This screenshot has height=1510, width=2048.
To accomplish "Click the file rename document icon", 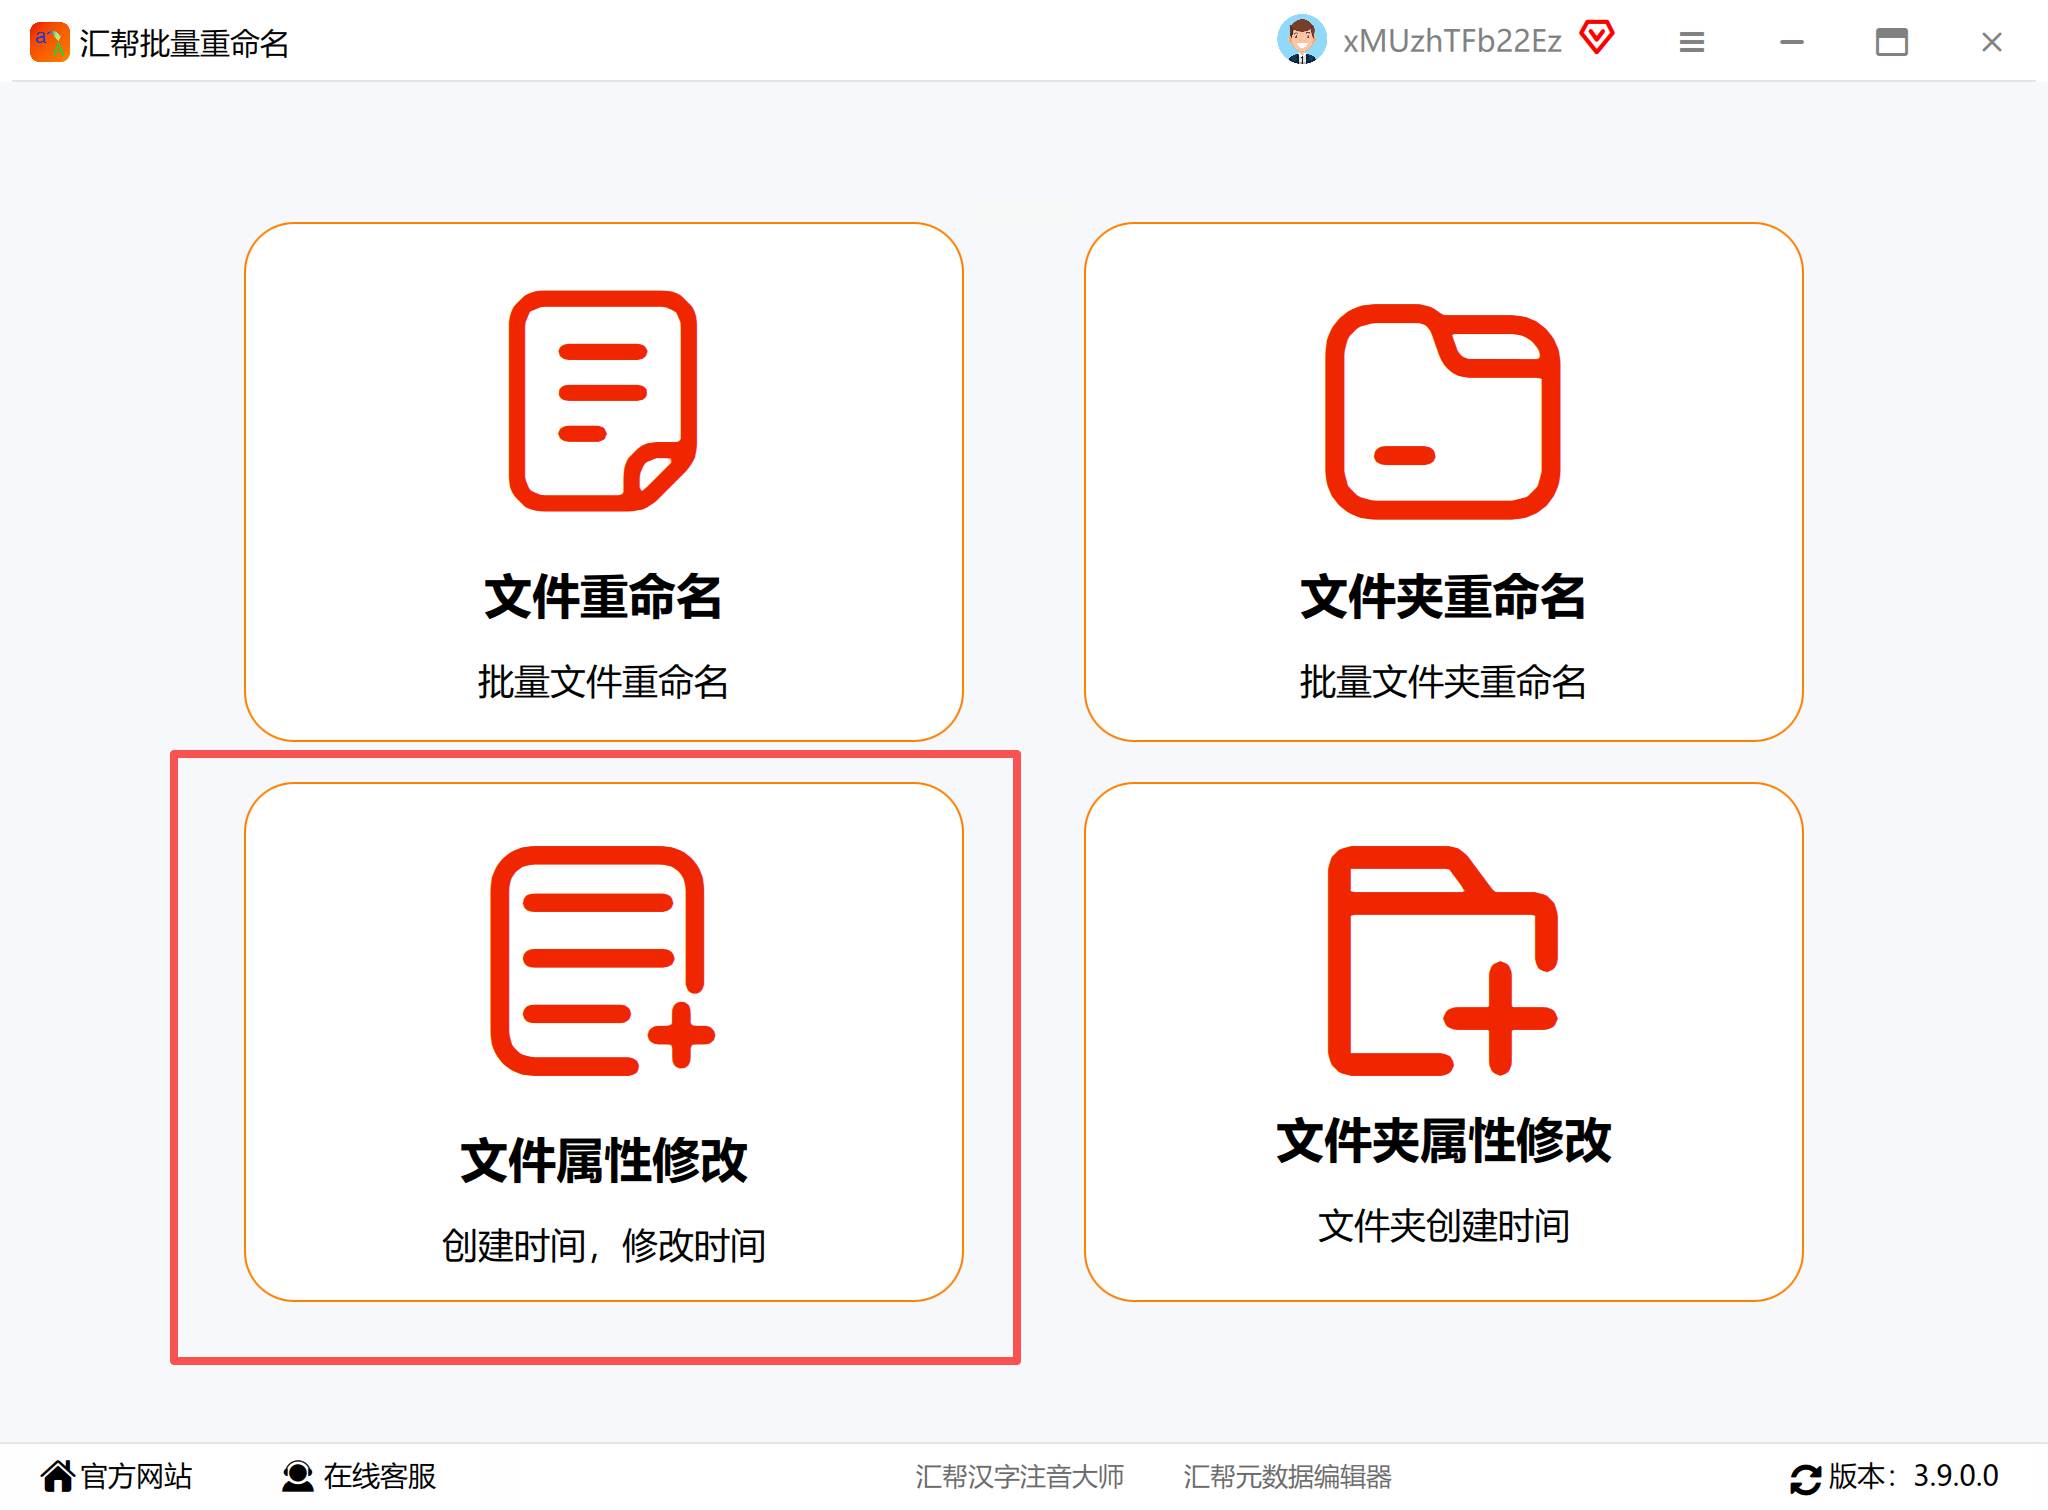I will 603,401.
